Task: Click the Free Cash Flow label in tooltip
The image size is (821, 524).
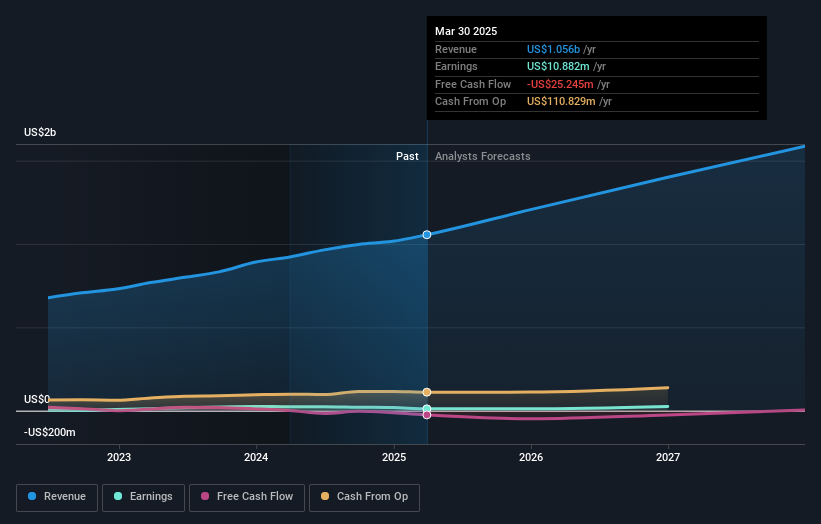Action: pos(473,84)
